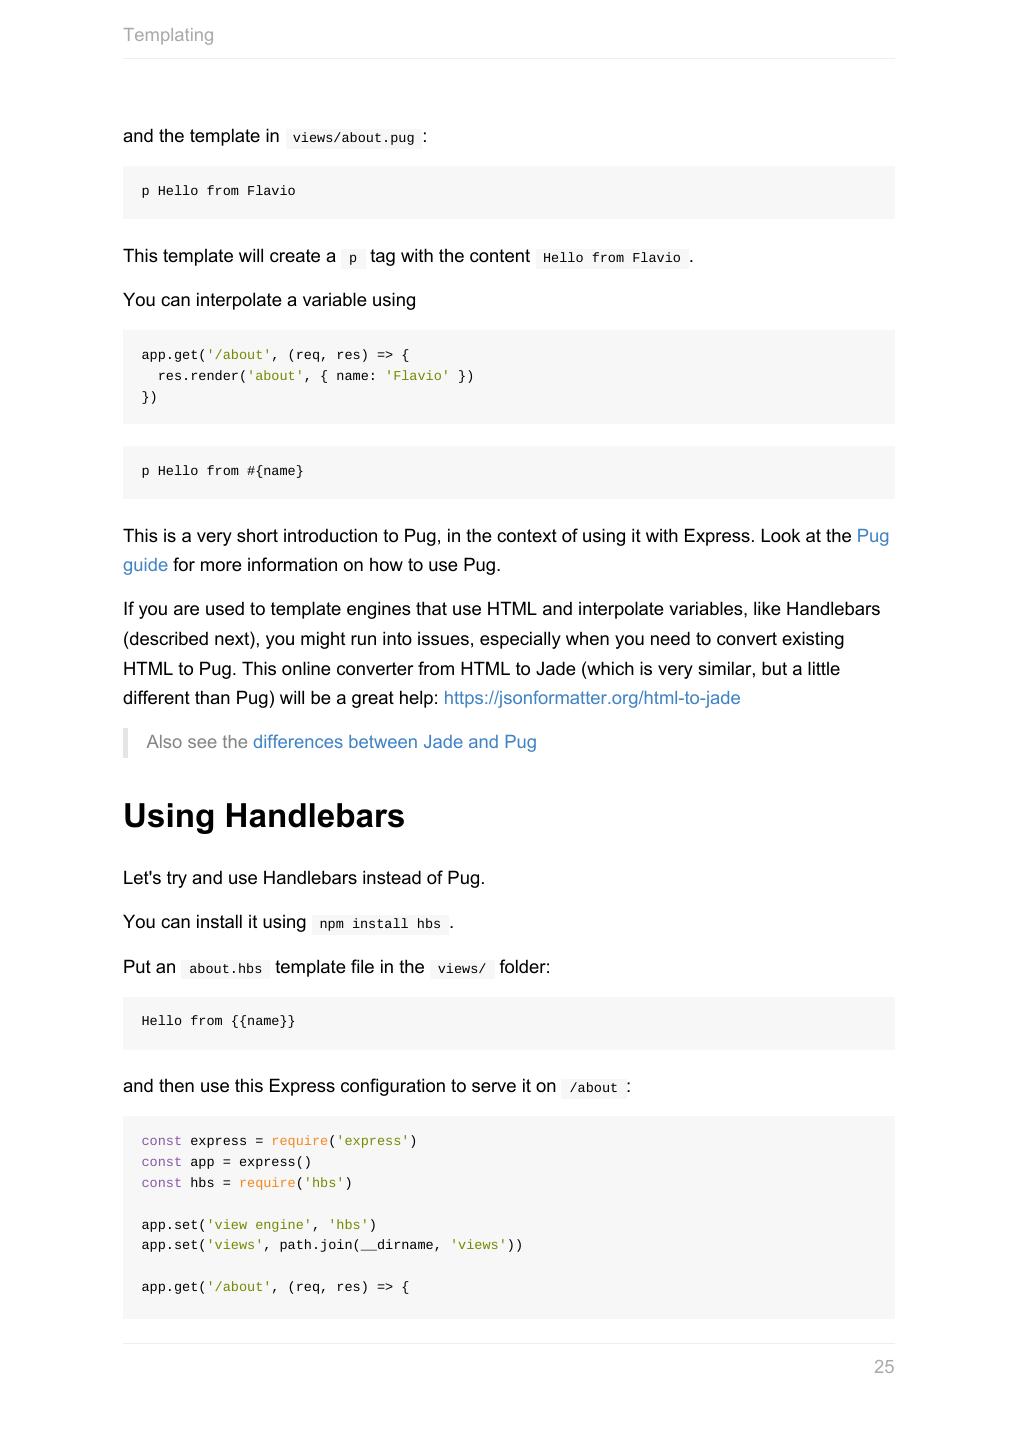
Task: Open the jsonformatter html-to-jade URL
Action: [x=591, y=698]
